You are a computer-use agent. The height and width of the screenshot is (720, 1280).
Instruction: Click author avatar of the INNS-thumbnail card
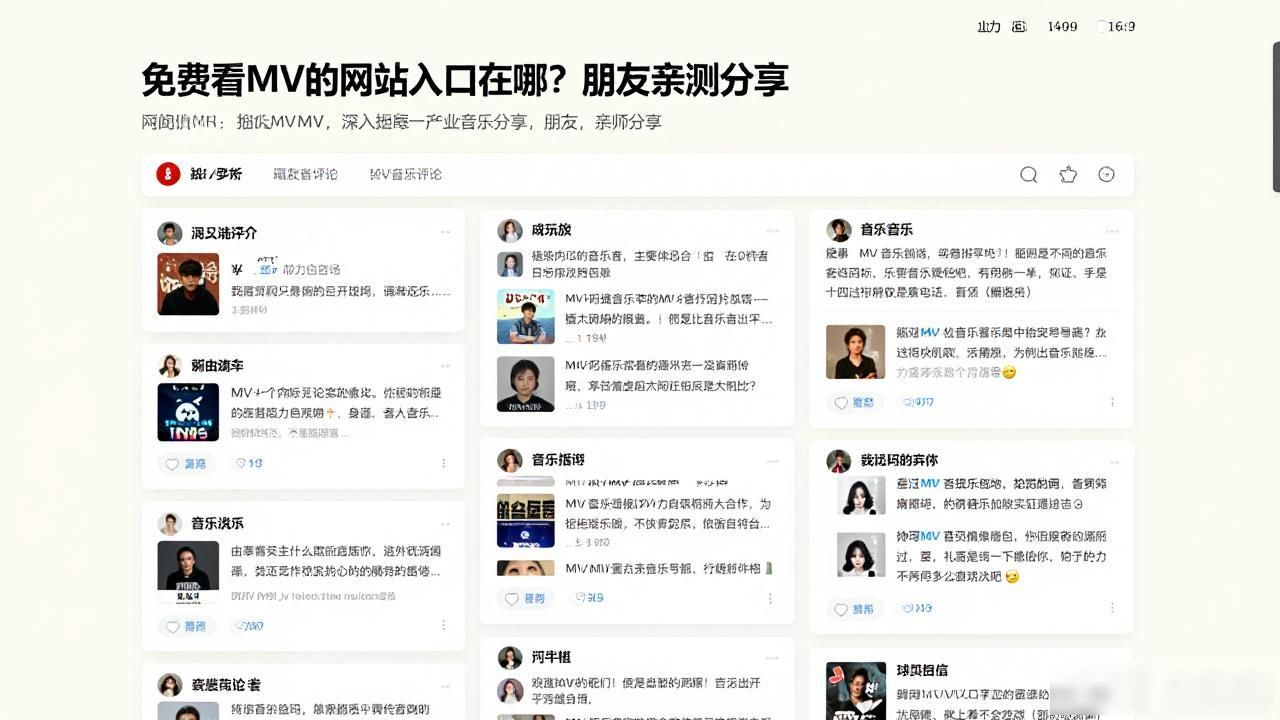pos(170,365)
